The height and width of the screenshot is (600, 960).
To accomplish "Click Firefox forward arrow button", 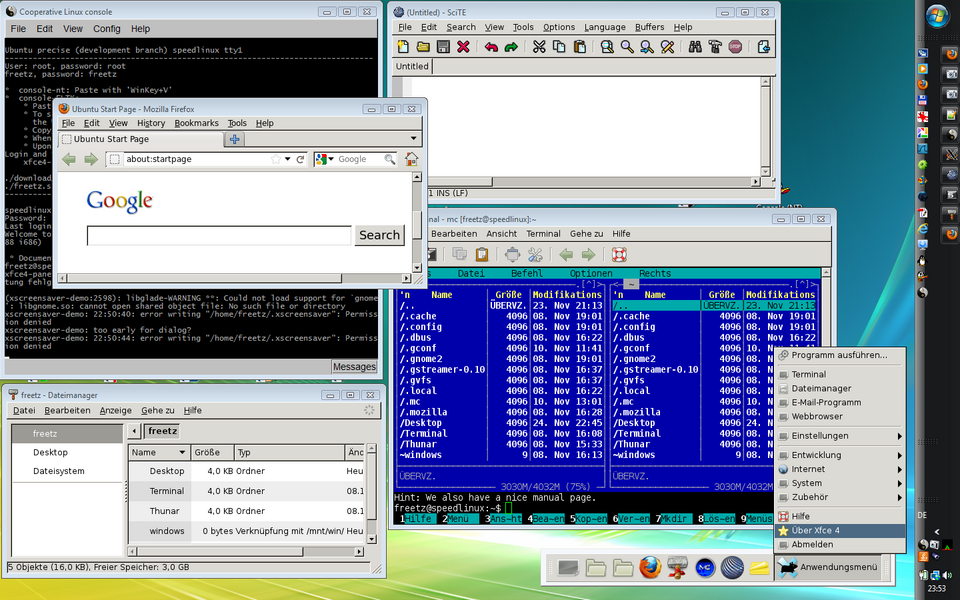I will point(91,159).
